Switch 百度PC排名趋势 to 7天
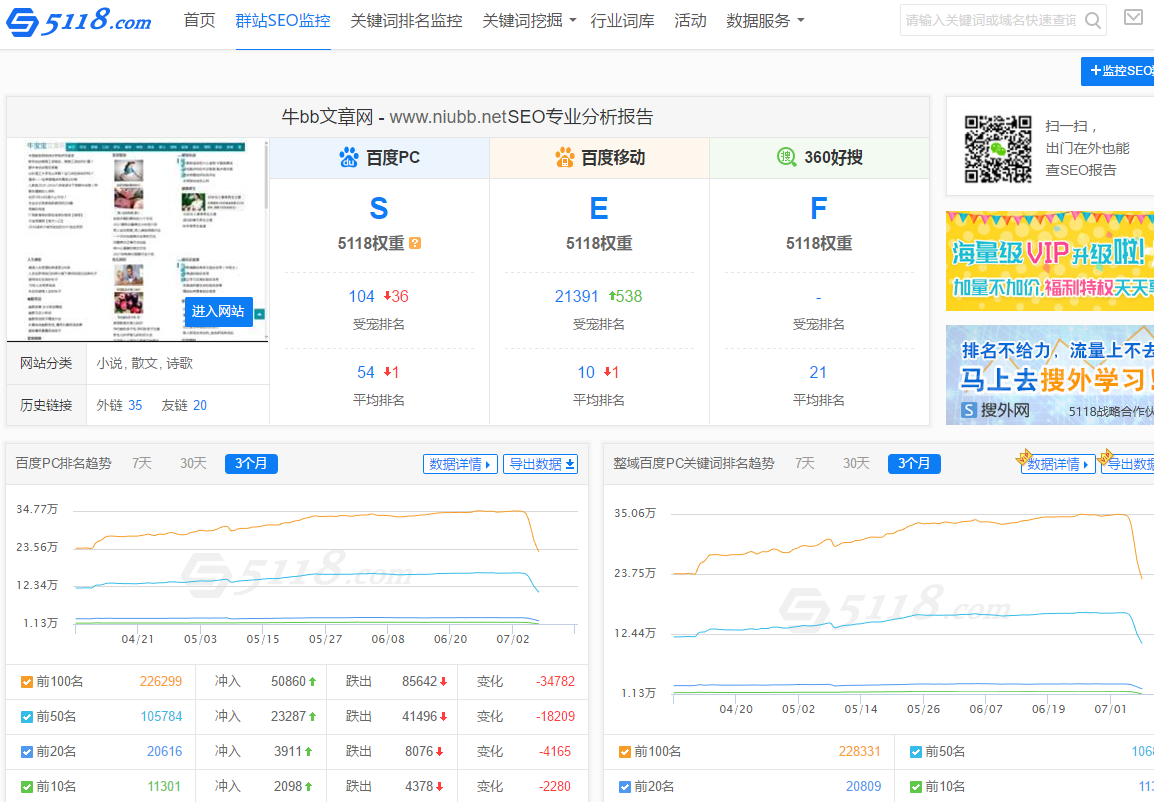1154x802 pixels. [142, 464]
